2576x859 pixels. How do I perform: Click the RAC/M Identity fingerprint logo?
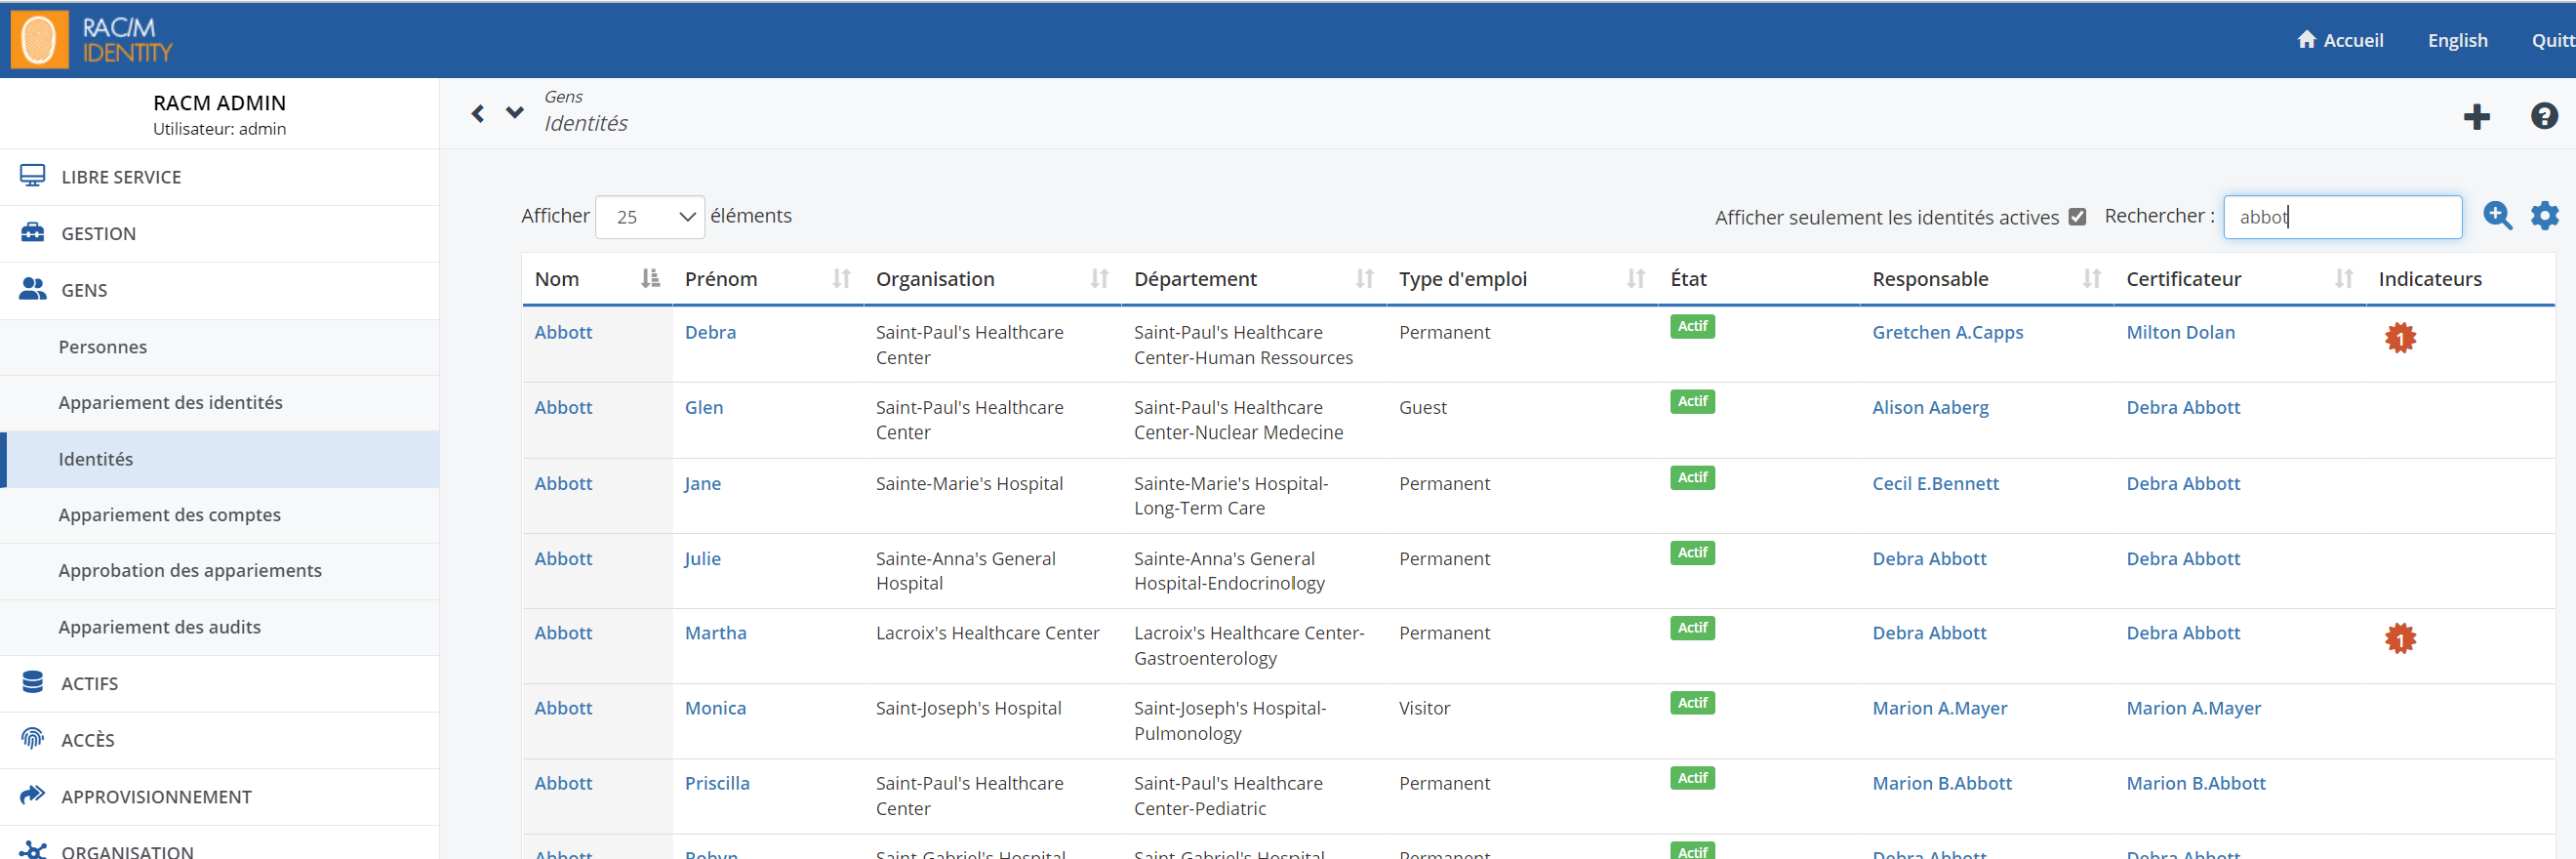(x=39, y=40)
